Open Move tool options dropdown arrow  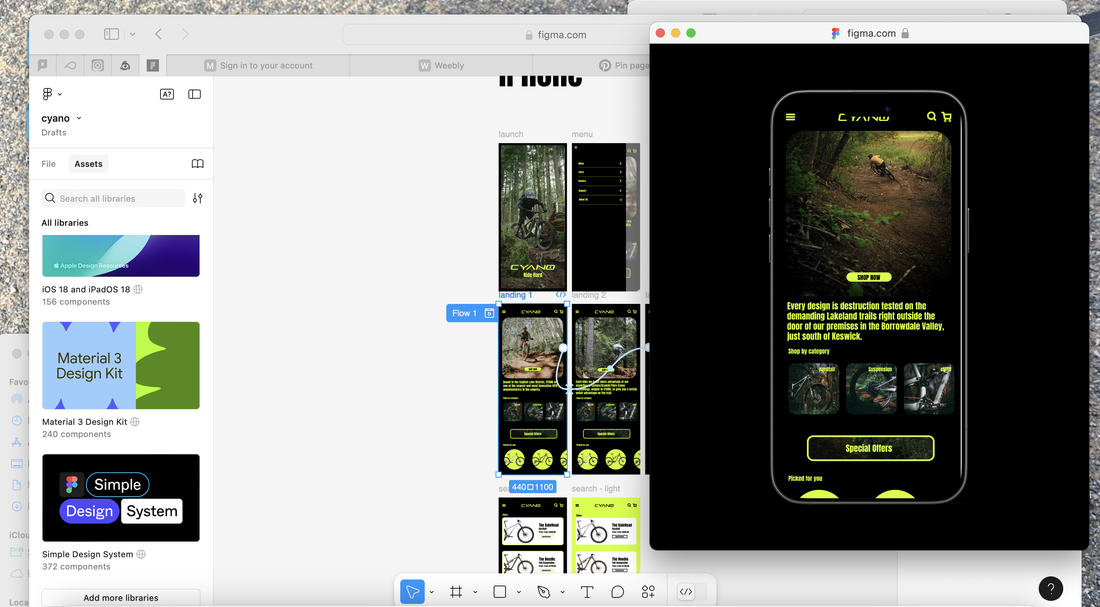(431, 592)
